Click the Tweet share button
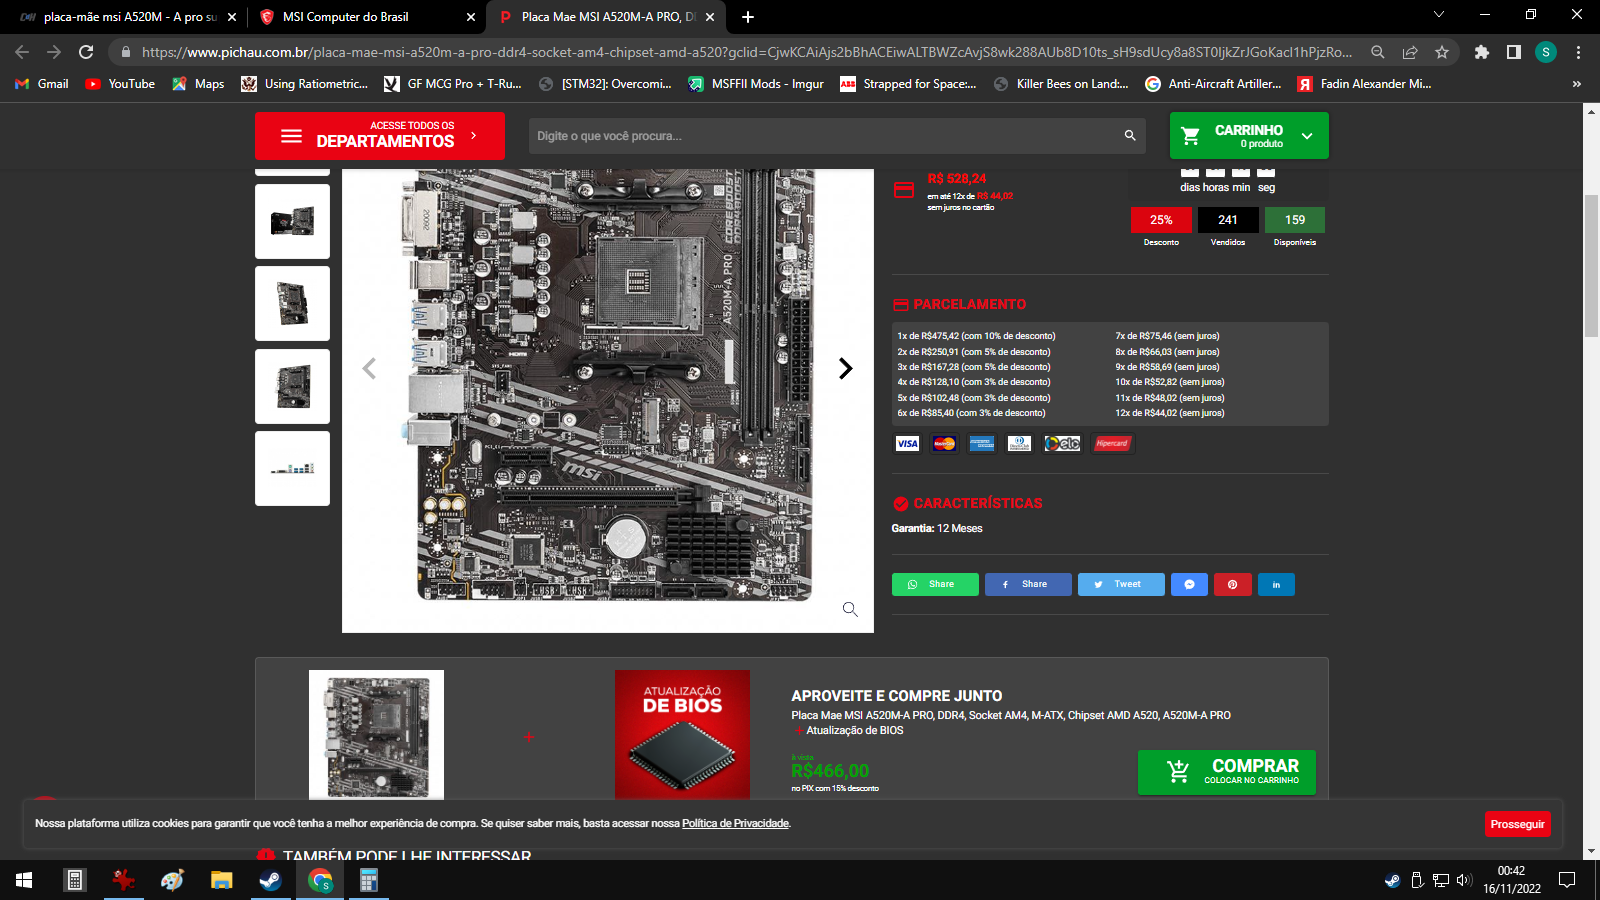1600x900 pixels. coord(1121,584)
